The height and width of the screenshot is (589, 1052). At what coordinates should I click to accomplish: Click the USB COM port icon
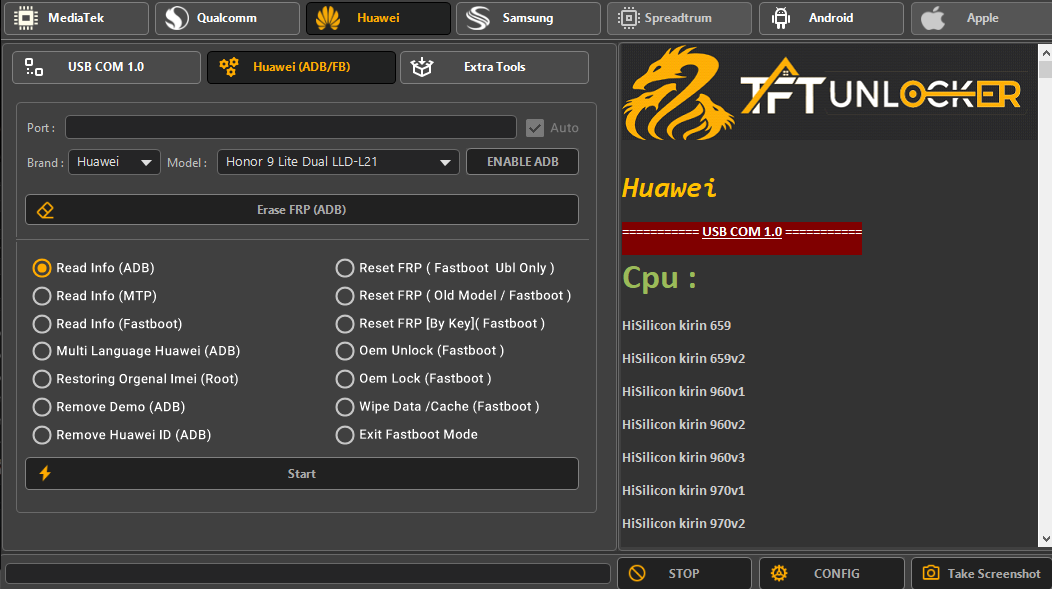coord(34,66)
